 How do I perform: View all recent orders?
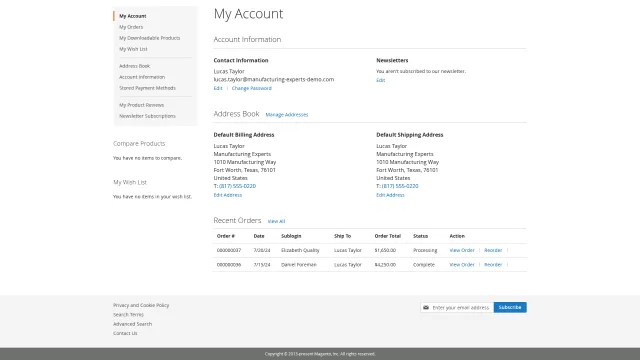coord(276,221)
